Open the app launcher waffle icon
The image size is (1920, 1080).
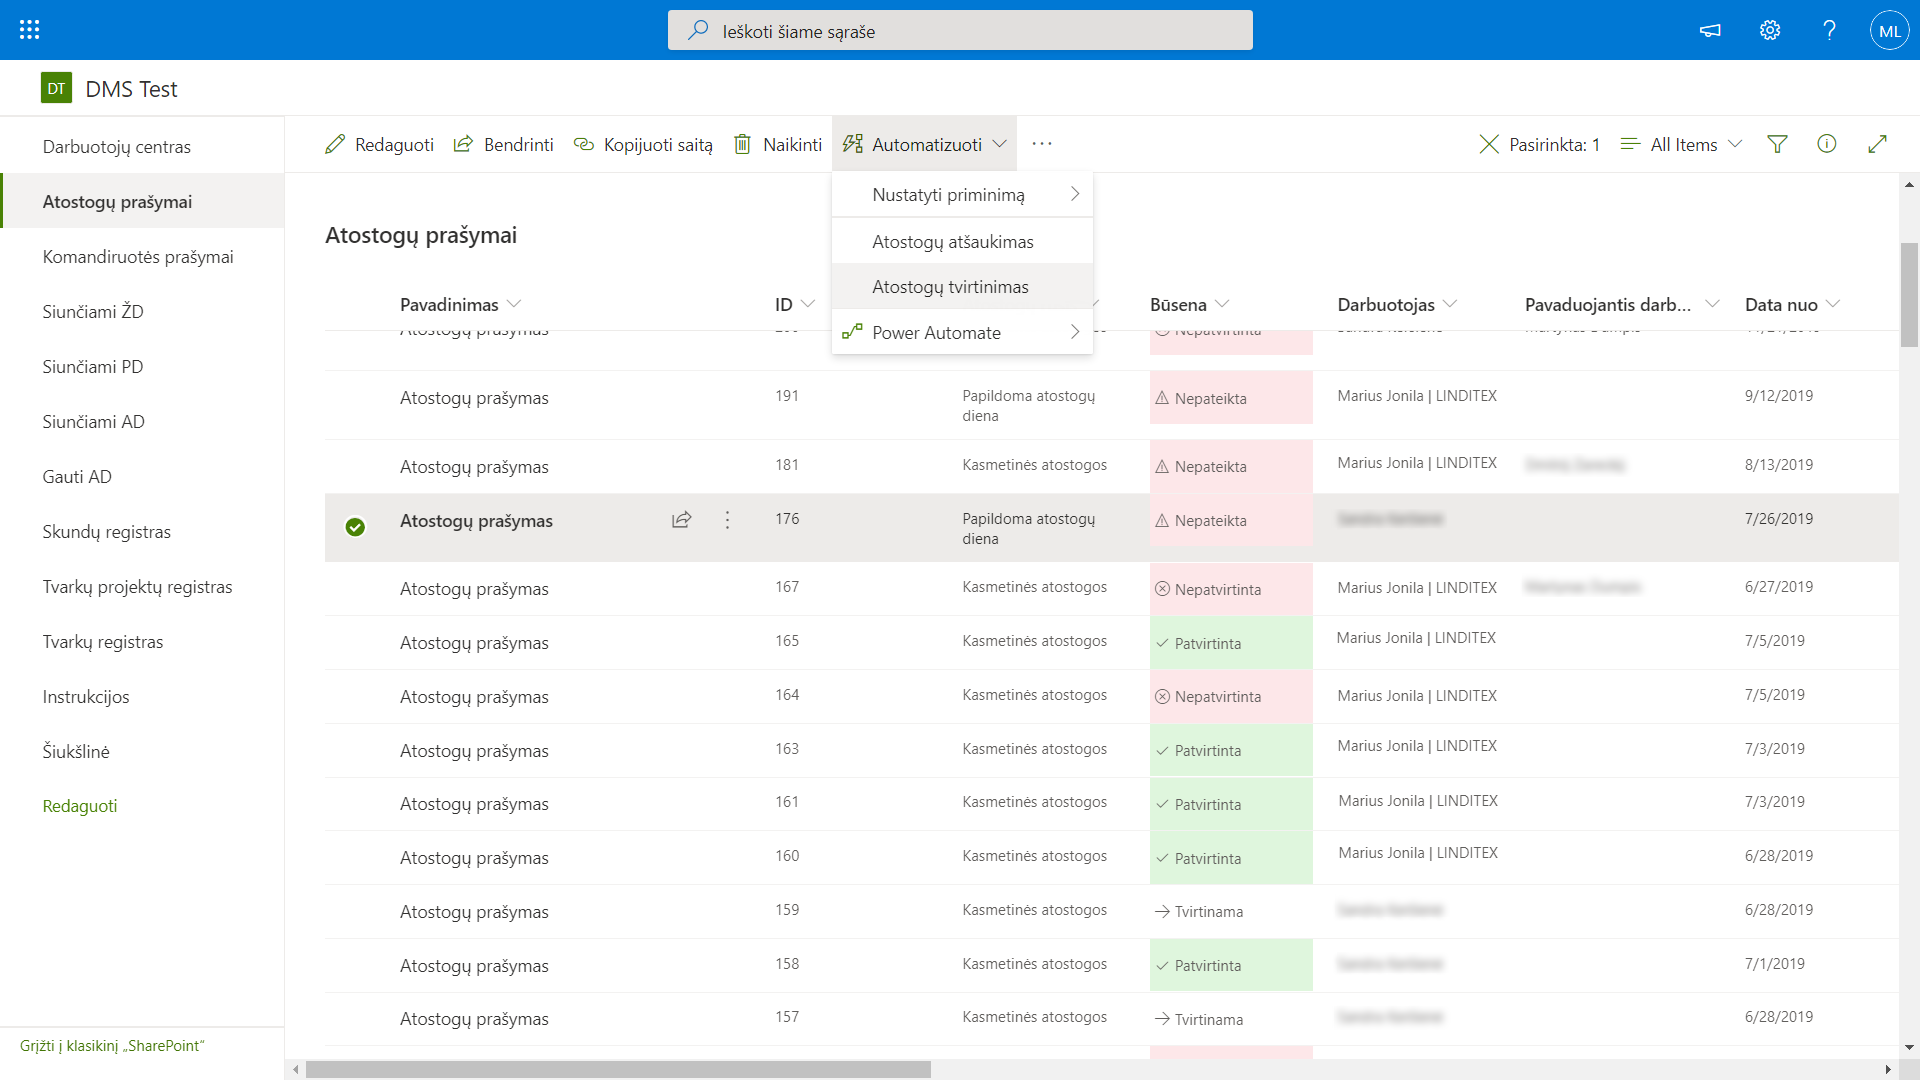[29, 30]
